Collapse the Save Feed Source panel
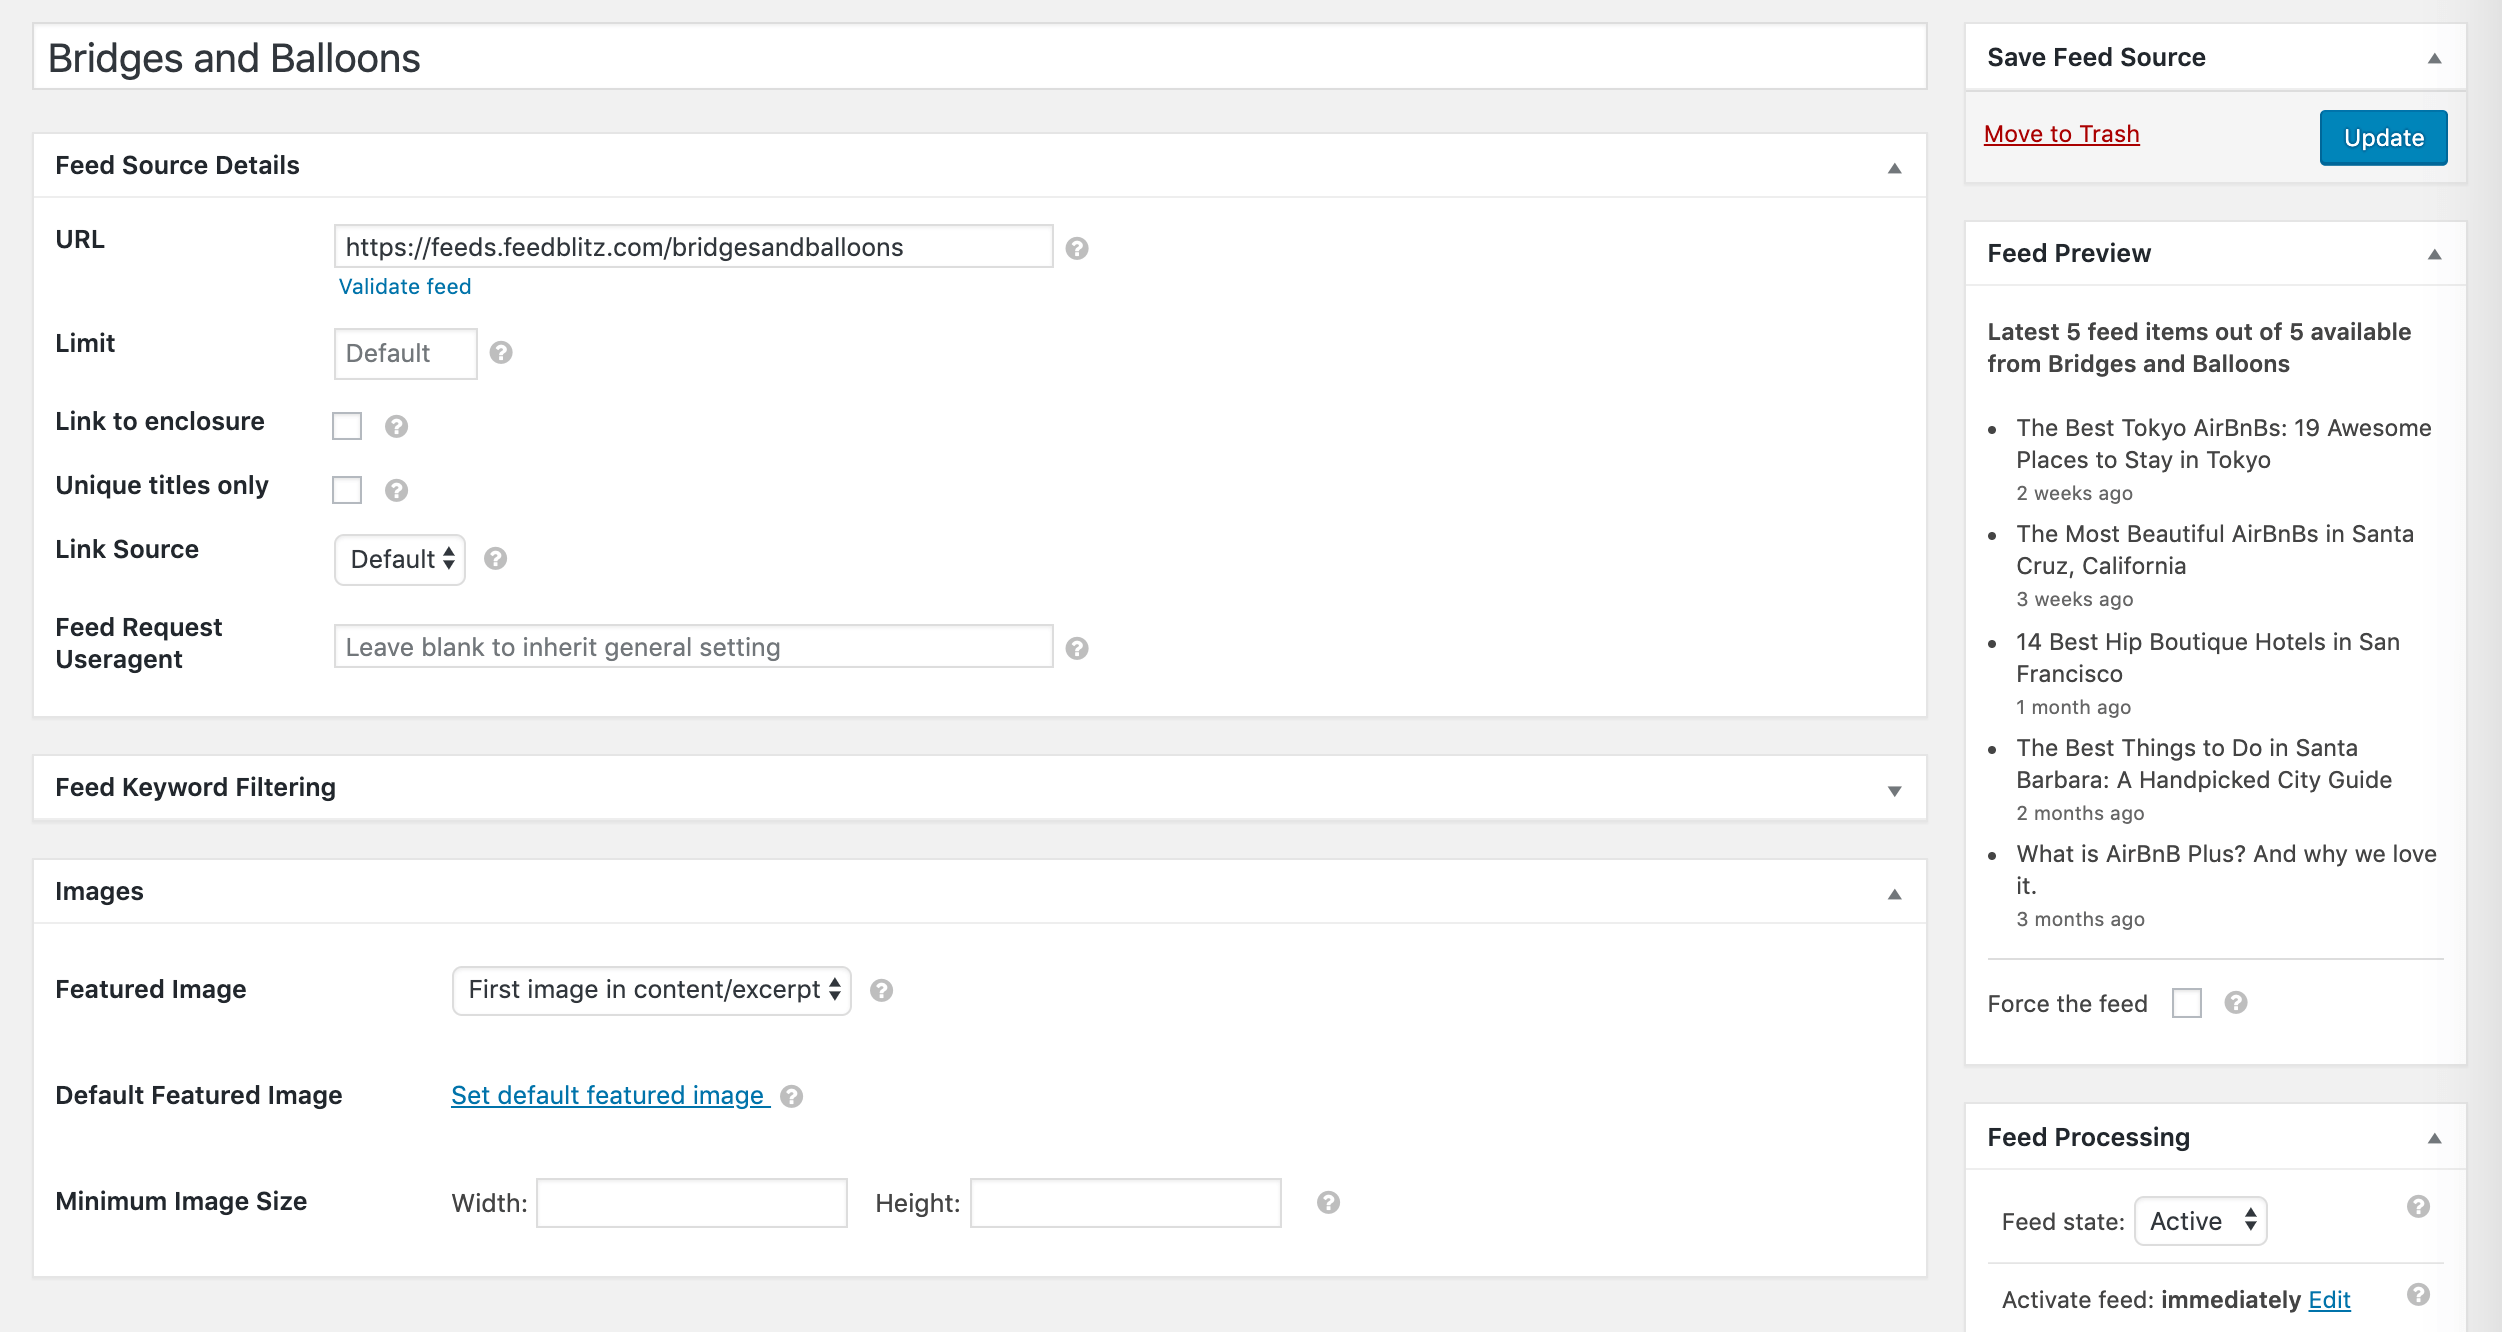The image size is (2502, 1332). pos(2434,59)
